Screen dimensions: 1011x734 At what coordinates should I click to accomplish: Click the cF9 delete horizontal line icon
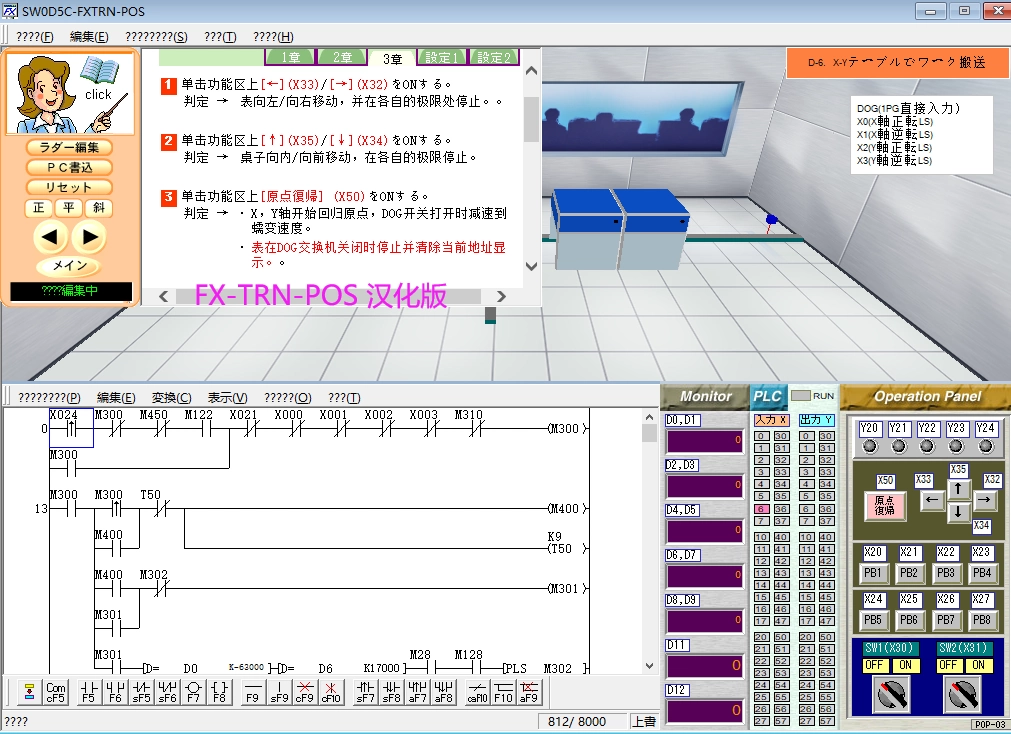306,691
